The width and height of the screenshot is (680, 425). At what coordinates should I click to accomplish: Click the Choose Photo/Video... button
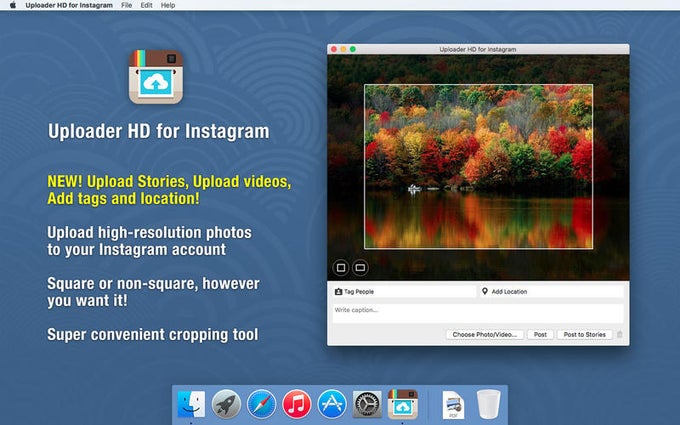point(485,334)
